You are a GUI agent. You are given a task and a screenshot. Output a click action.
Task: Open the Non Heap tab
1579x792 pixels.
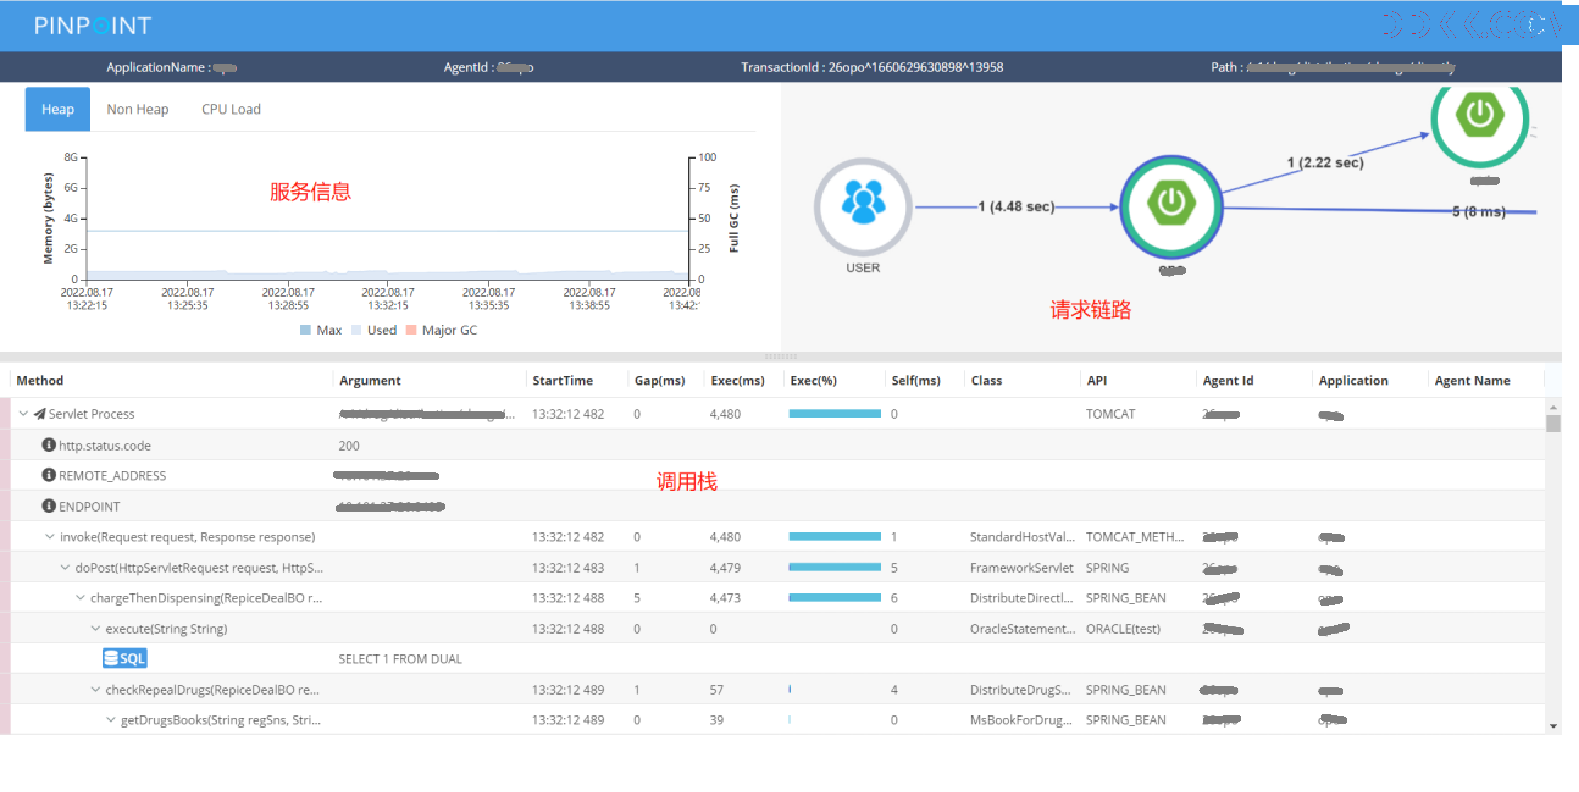(137, 109)
